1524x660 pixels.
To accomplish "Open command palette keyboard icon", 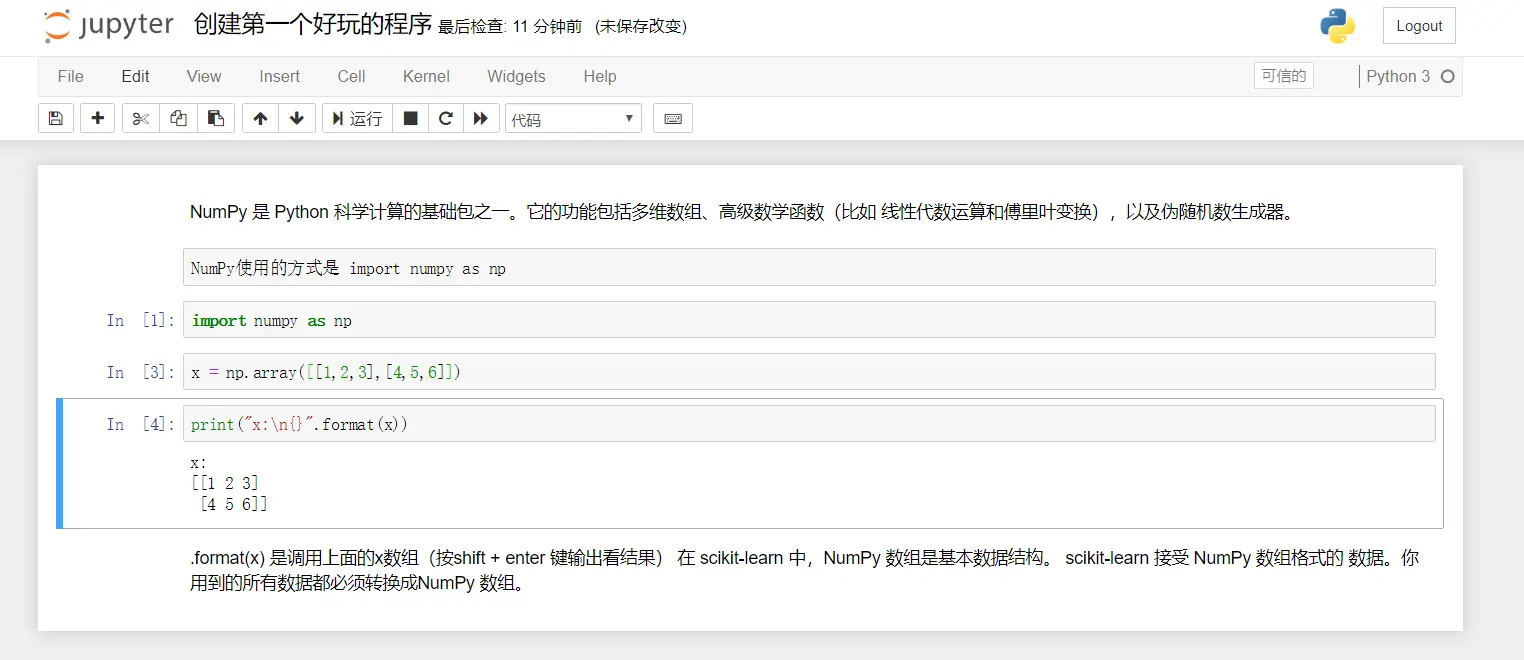I will pyautogui.click(x=673, y=118).
